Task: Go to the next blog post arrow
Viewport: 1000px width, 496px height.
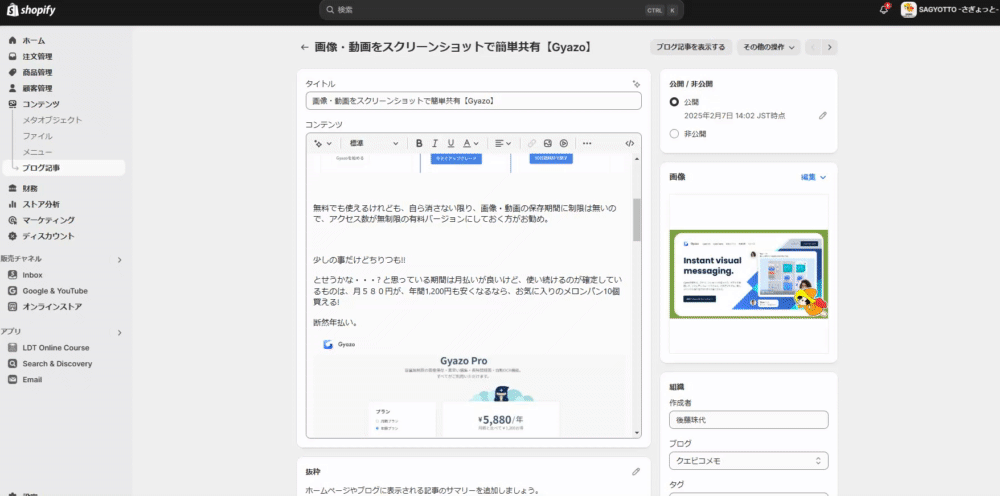Action: click(830, 47)
